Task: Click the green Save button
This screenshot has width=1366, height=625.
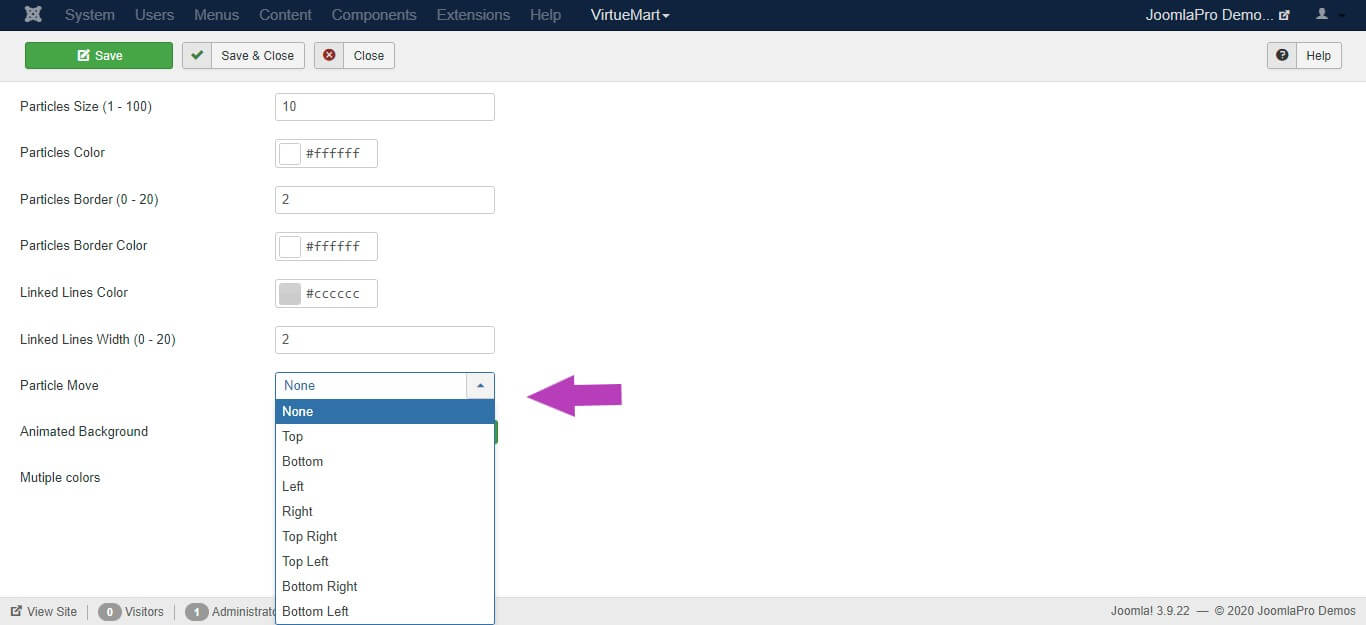Action: pos(99,55)
